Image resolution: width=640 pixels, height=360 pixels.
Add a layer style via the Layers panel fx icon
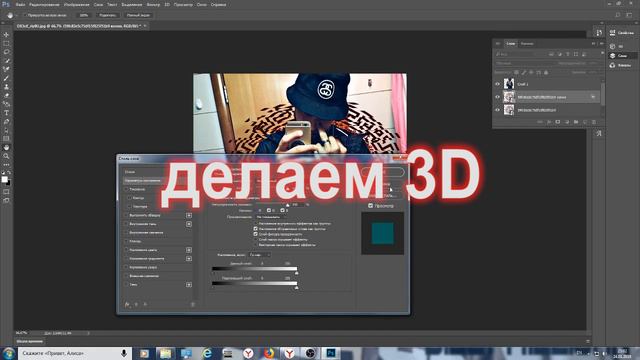(x=549, y=122)
